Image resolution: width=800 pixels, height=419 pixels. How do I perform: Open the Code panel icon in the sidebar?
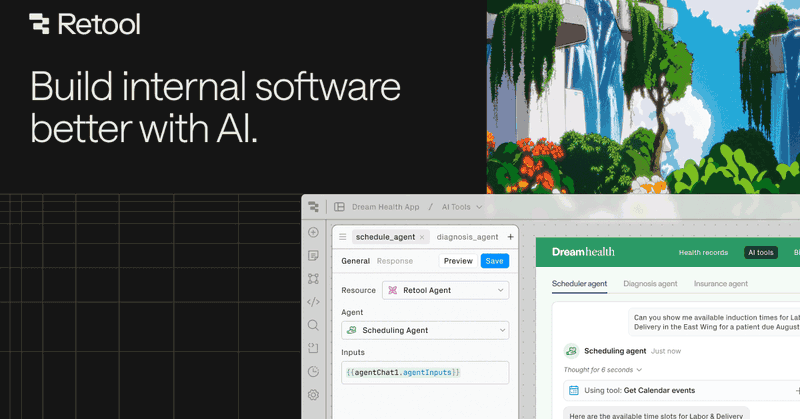pyautogui.click(x=313, y=302)
